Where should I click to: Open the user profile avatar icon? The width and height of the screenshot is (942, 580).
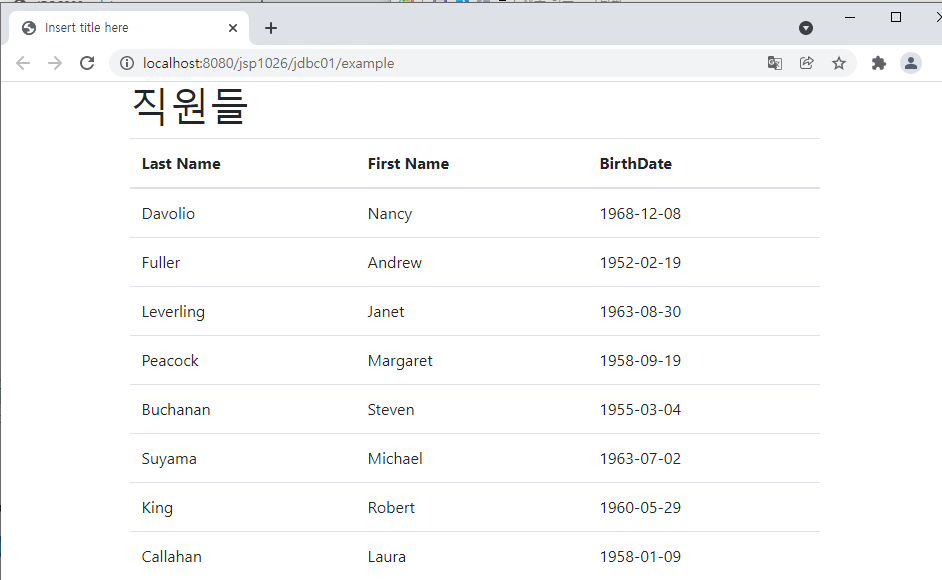[911, 63]
